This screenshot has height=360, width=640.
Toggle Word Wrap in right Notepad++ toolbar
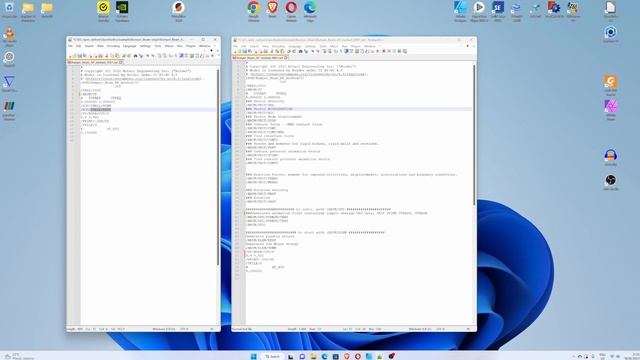[336, 51]
